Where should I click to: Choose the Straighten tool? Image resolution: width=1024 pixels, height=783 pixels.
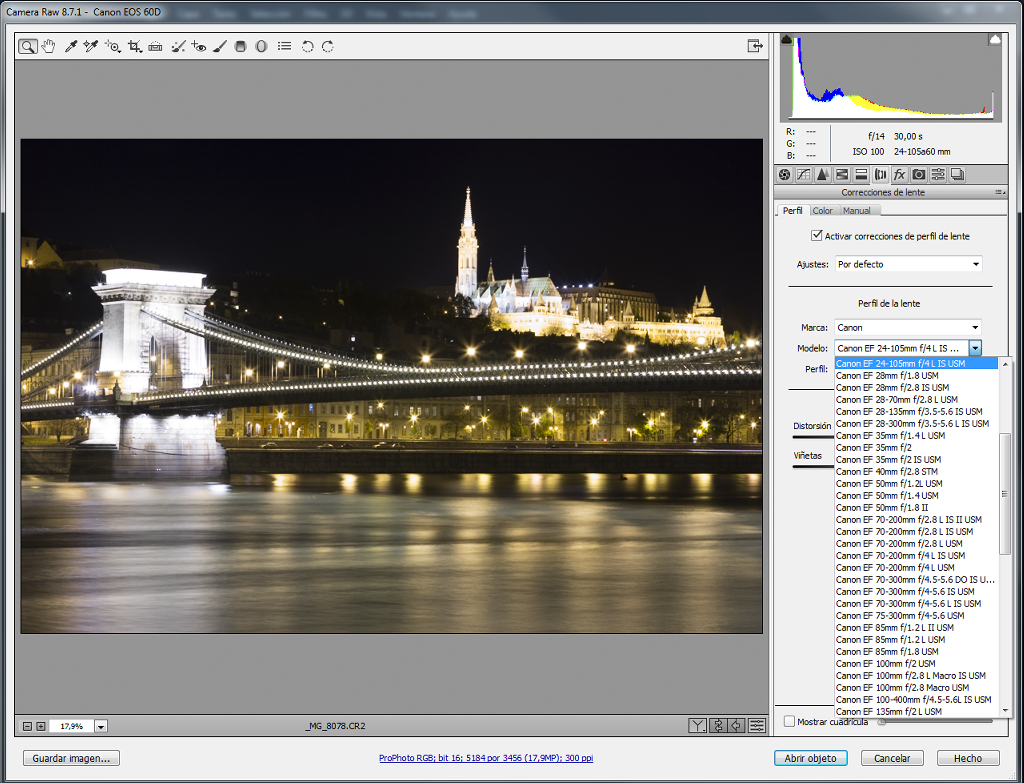[x=155, y=46]
